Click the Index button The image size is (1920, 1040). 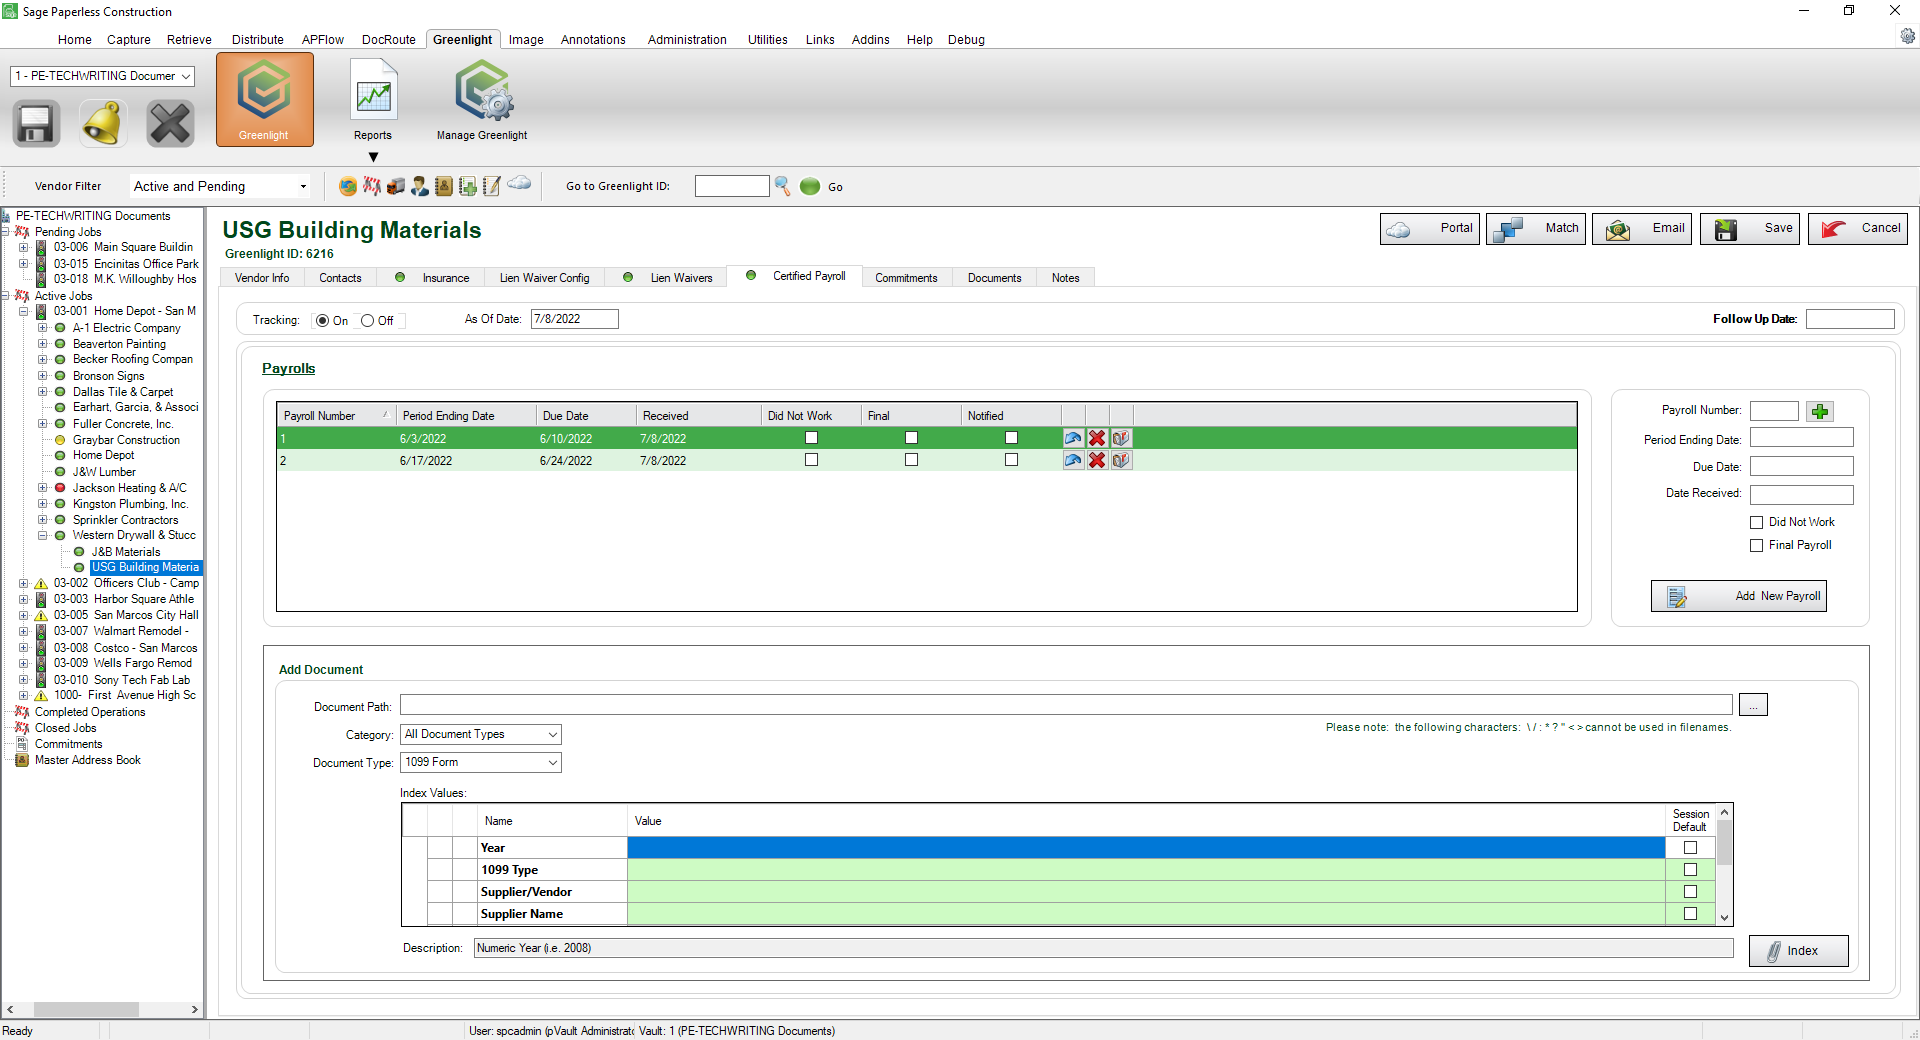[x=1799, y=951]
